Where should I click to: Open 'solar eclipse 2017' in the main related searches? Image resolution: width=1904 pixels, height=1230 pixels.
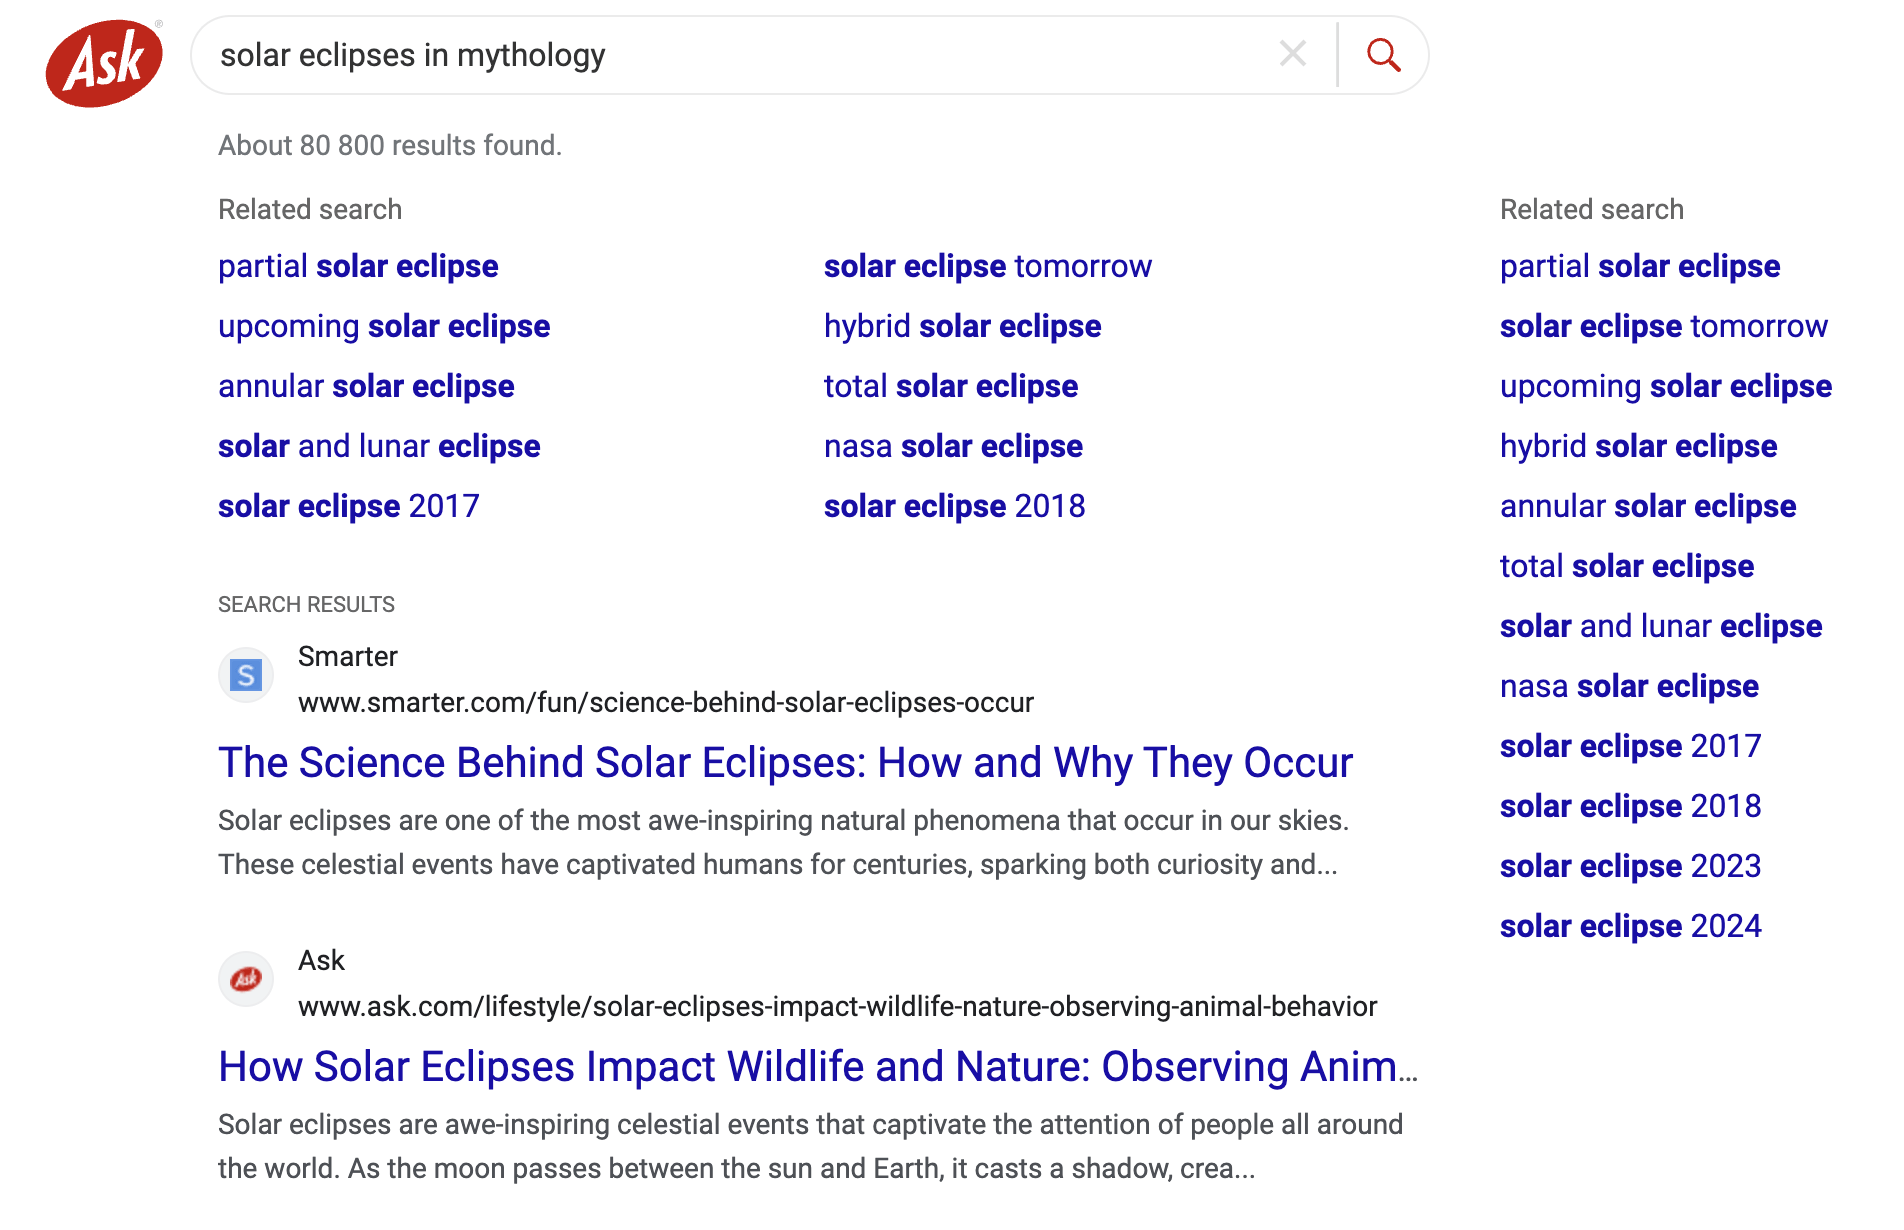click(349, 507)
